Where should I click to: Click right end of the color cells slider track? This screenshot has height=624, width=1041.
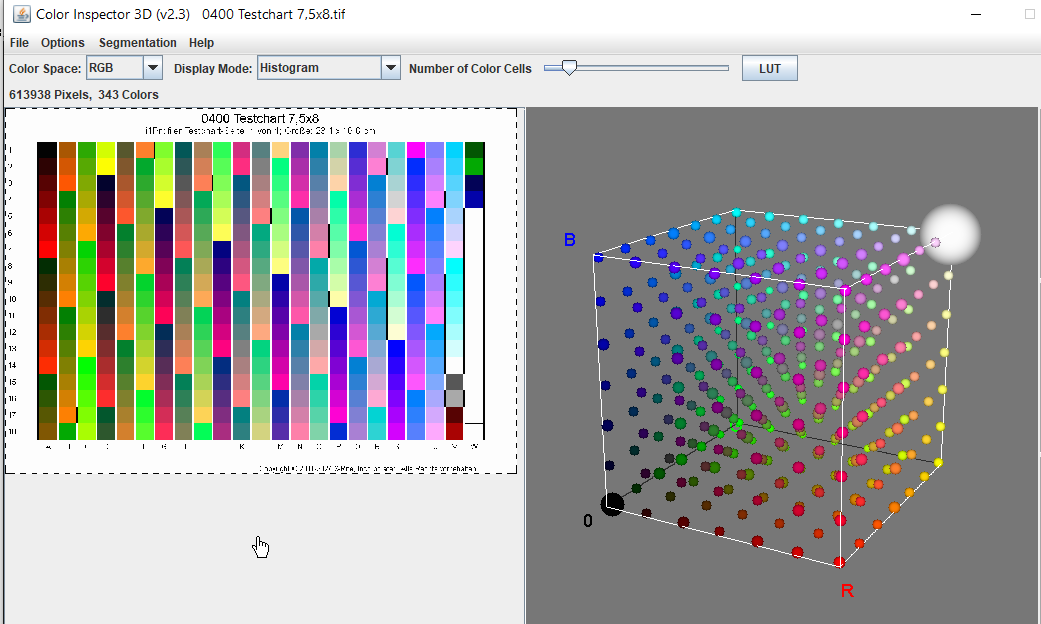tap(727, 68)
